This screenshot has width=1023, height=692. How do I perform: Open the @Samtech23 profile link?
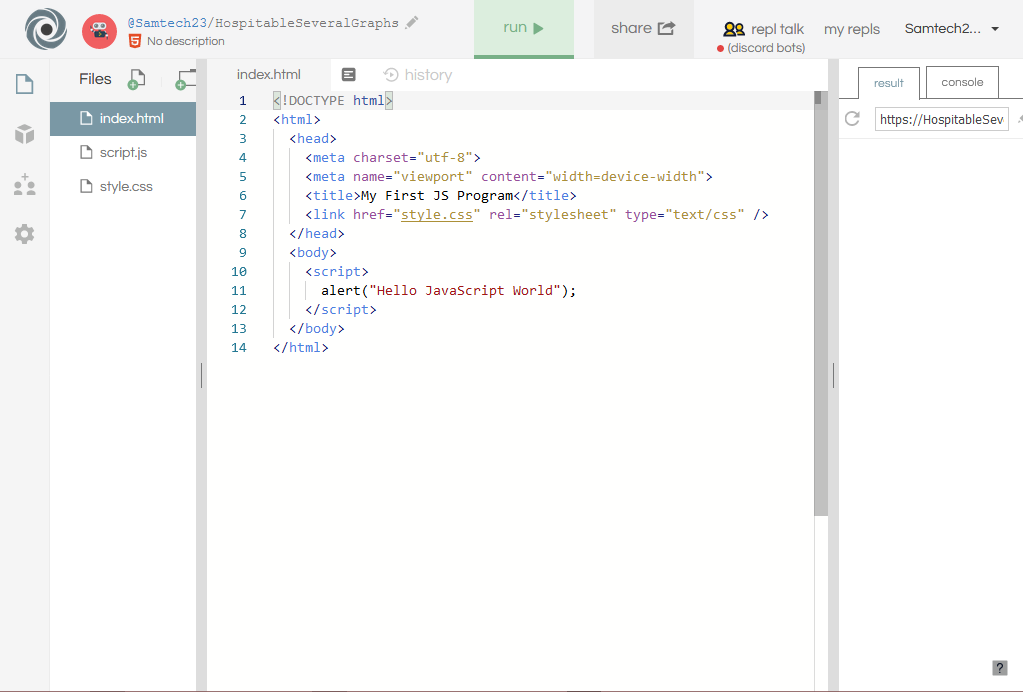(168, 23)
